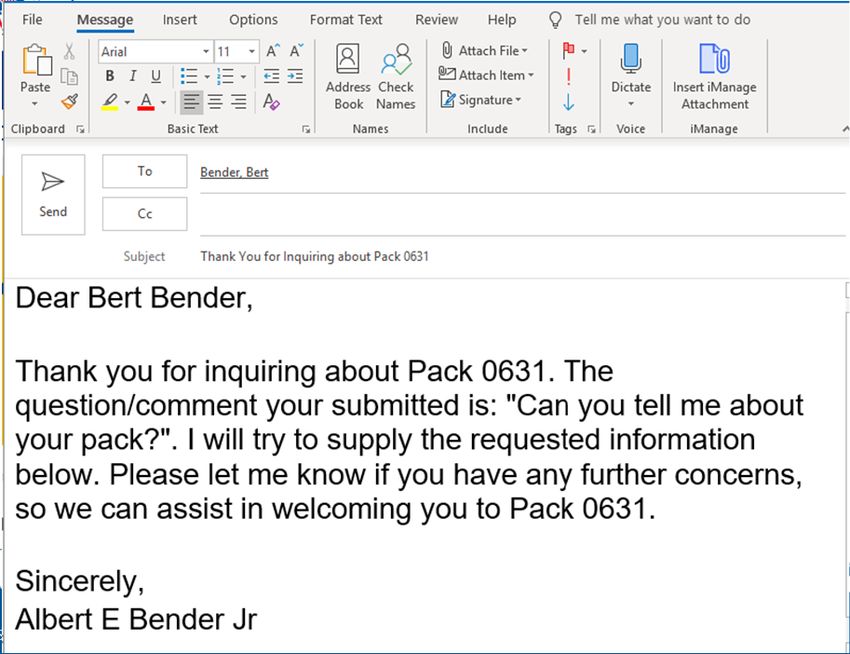Open the Attach Item menu
Screen dimensions: 850x654
coord(486,75)
